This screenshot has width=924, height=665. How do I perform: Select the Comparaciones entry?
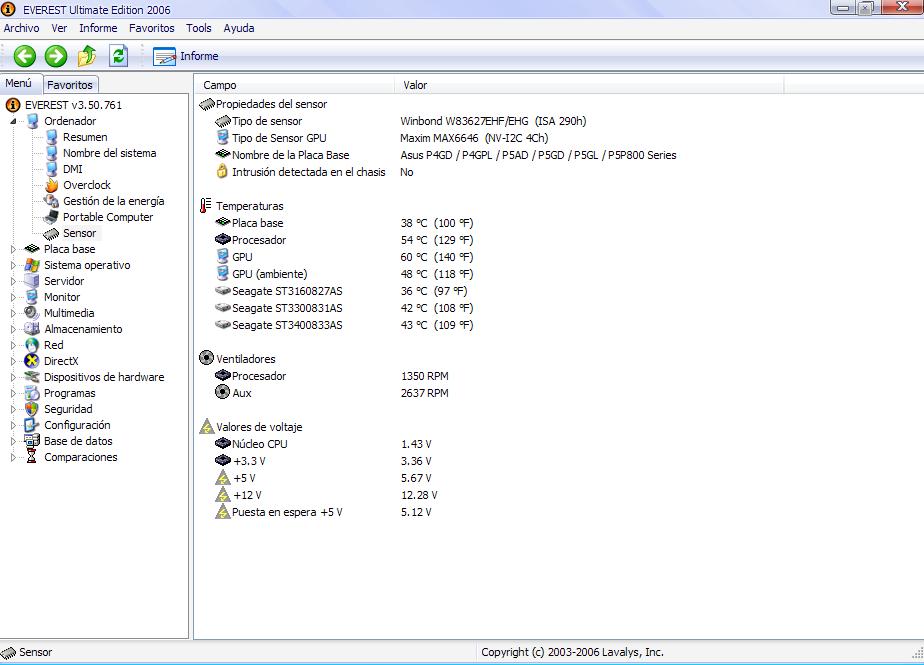[x=81, y=457]
